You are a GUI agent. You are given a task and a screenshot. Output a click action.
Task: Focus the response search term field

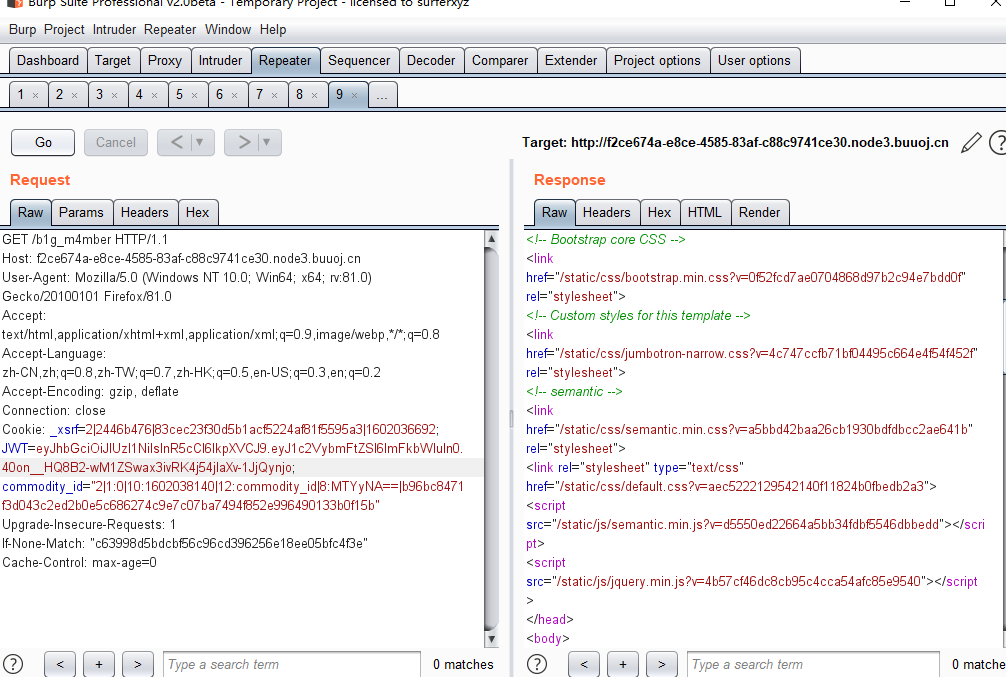pyautogui.click(x=814, y=664)
